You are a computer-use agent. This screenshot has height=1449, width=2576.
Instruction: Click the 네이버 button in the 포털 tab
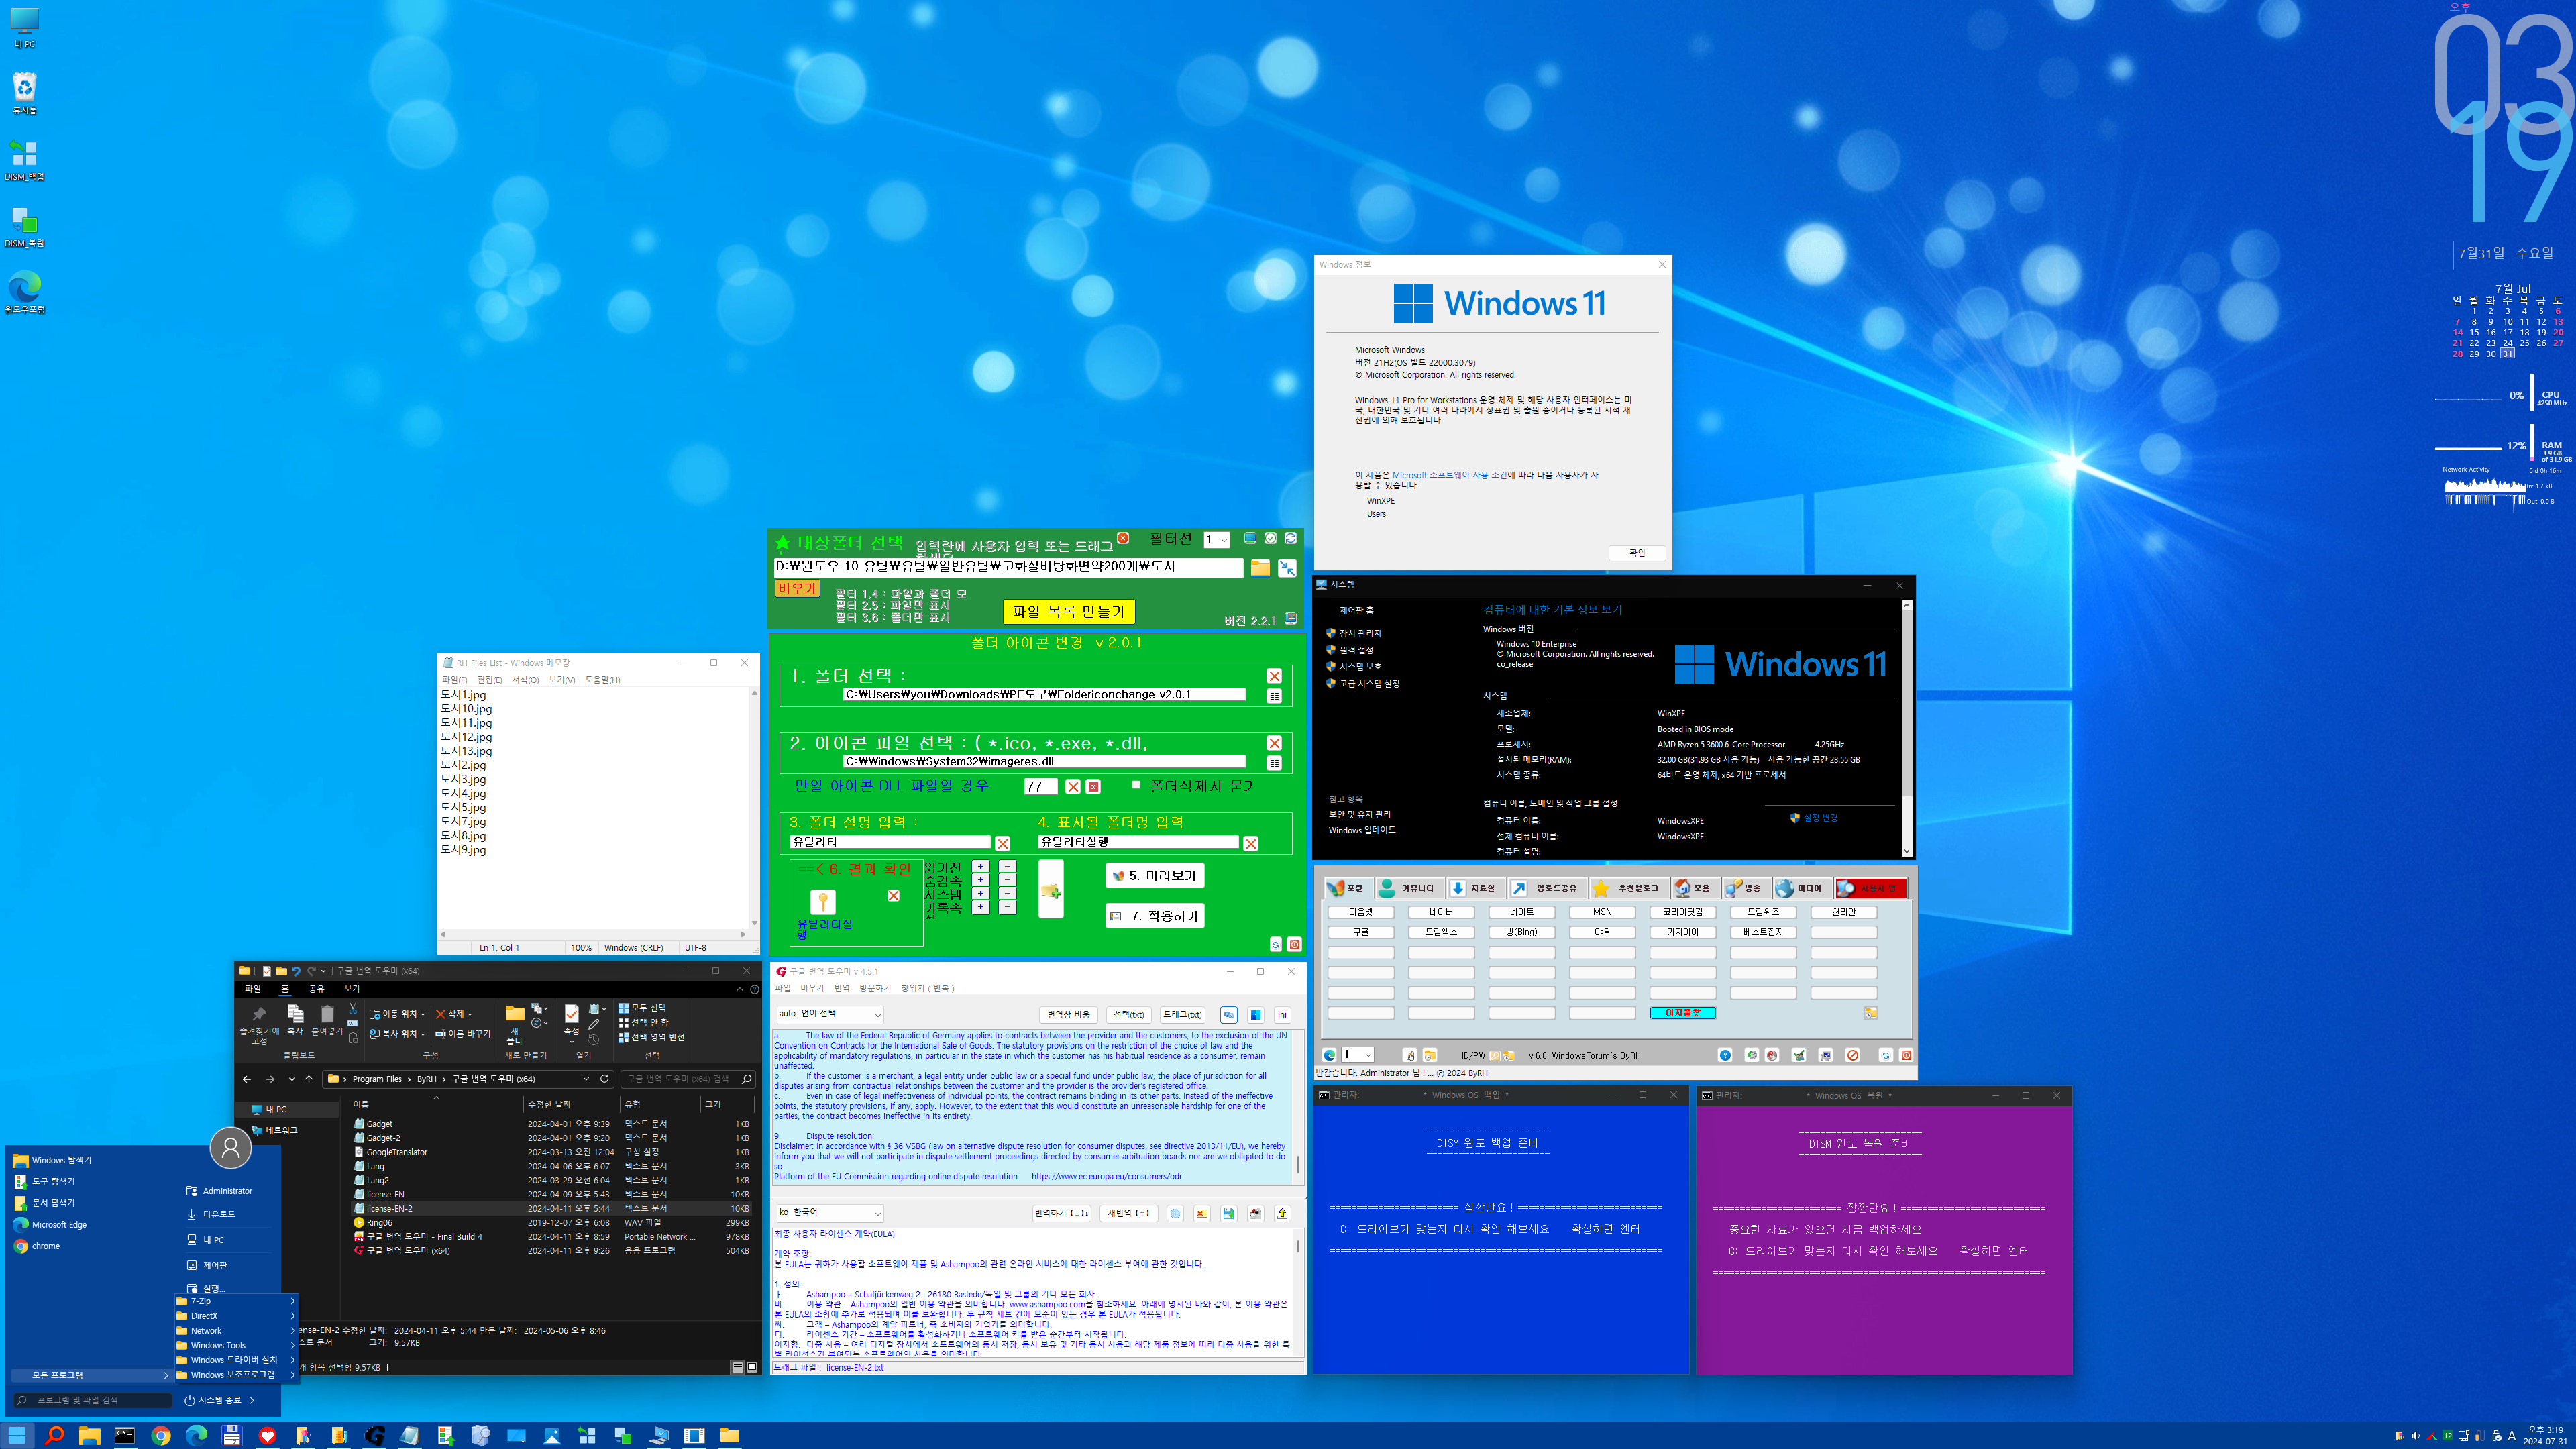pyautogui.click(x=1441, y=912)
